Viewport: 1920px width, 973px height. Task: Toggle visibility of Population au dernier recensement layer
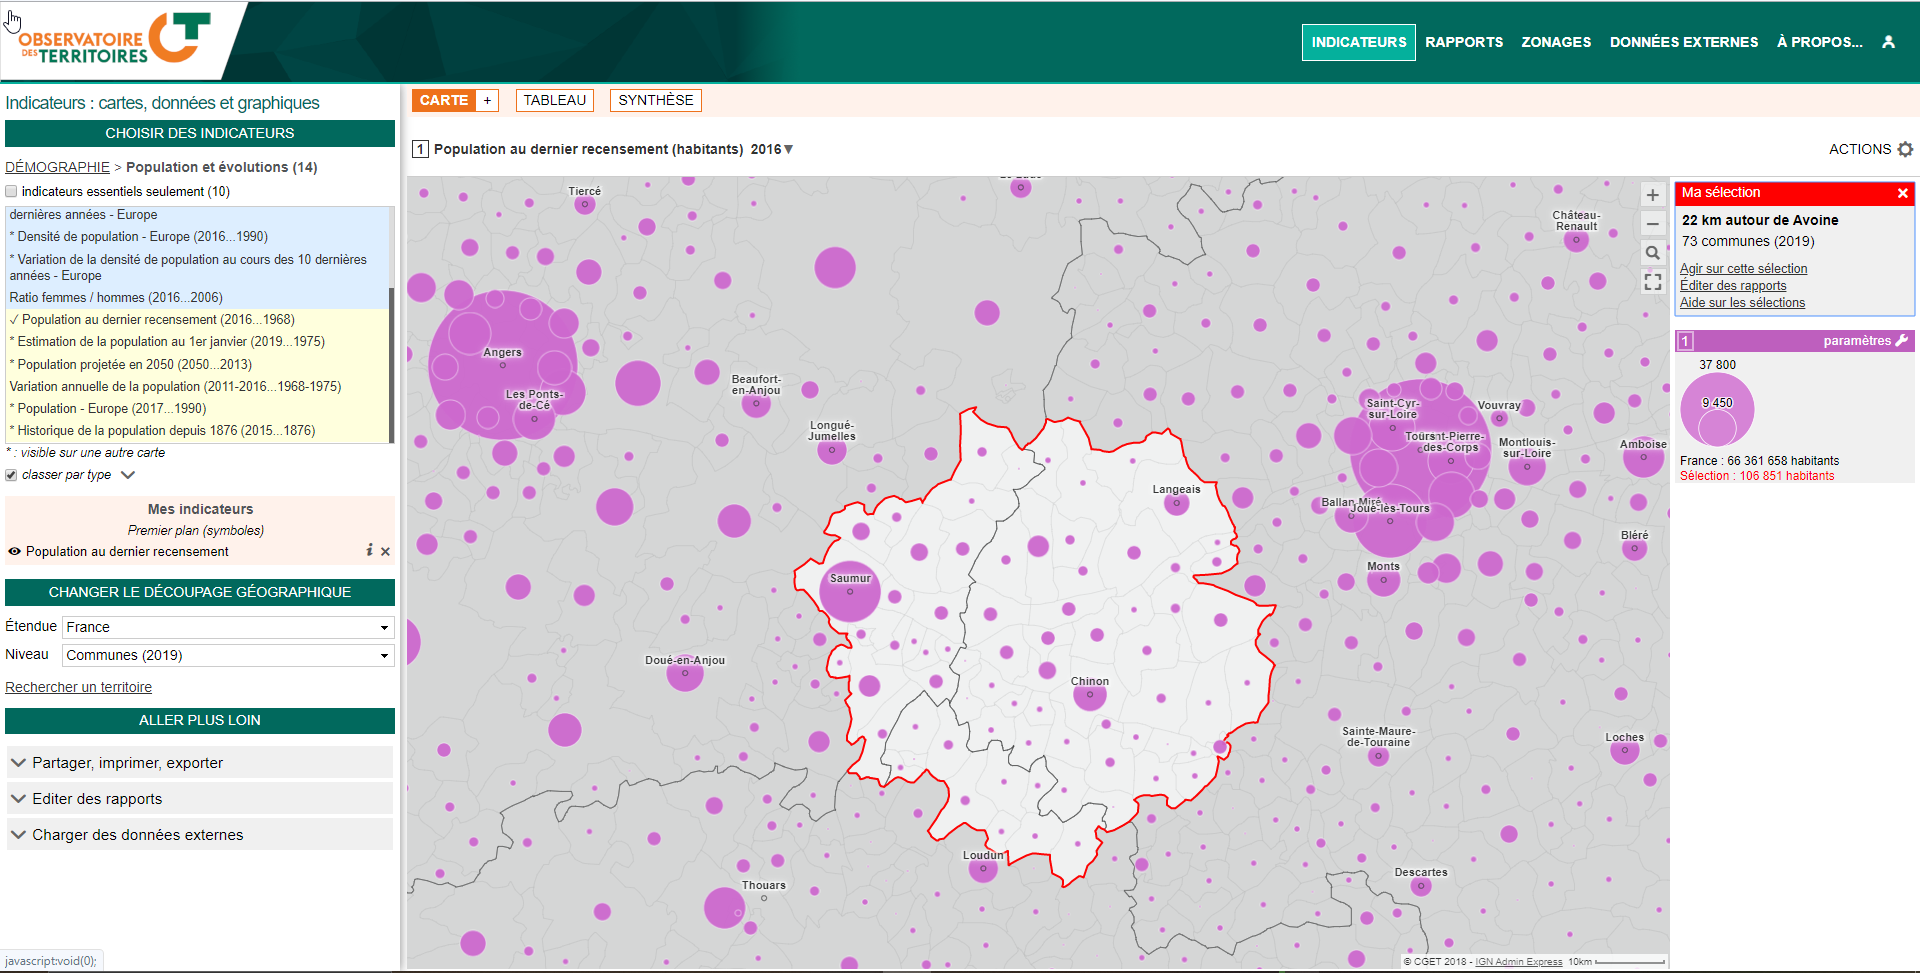[14, 551]
